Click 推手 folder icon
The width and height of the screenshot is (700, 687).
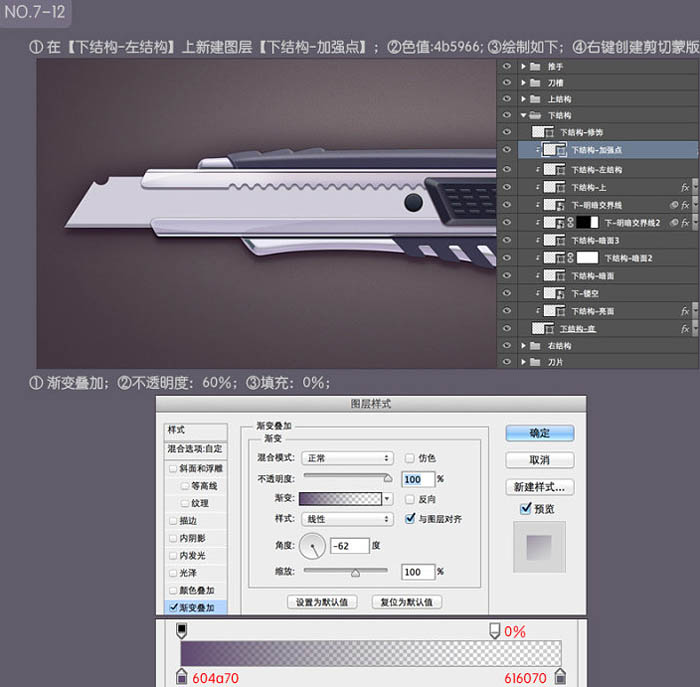[x=535, y=67]
